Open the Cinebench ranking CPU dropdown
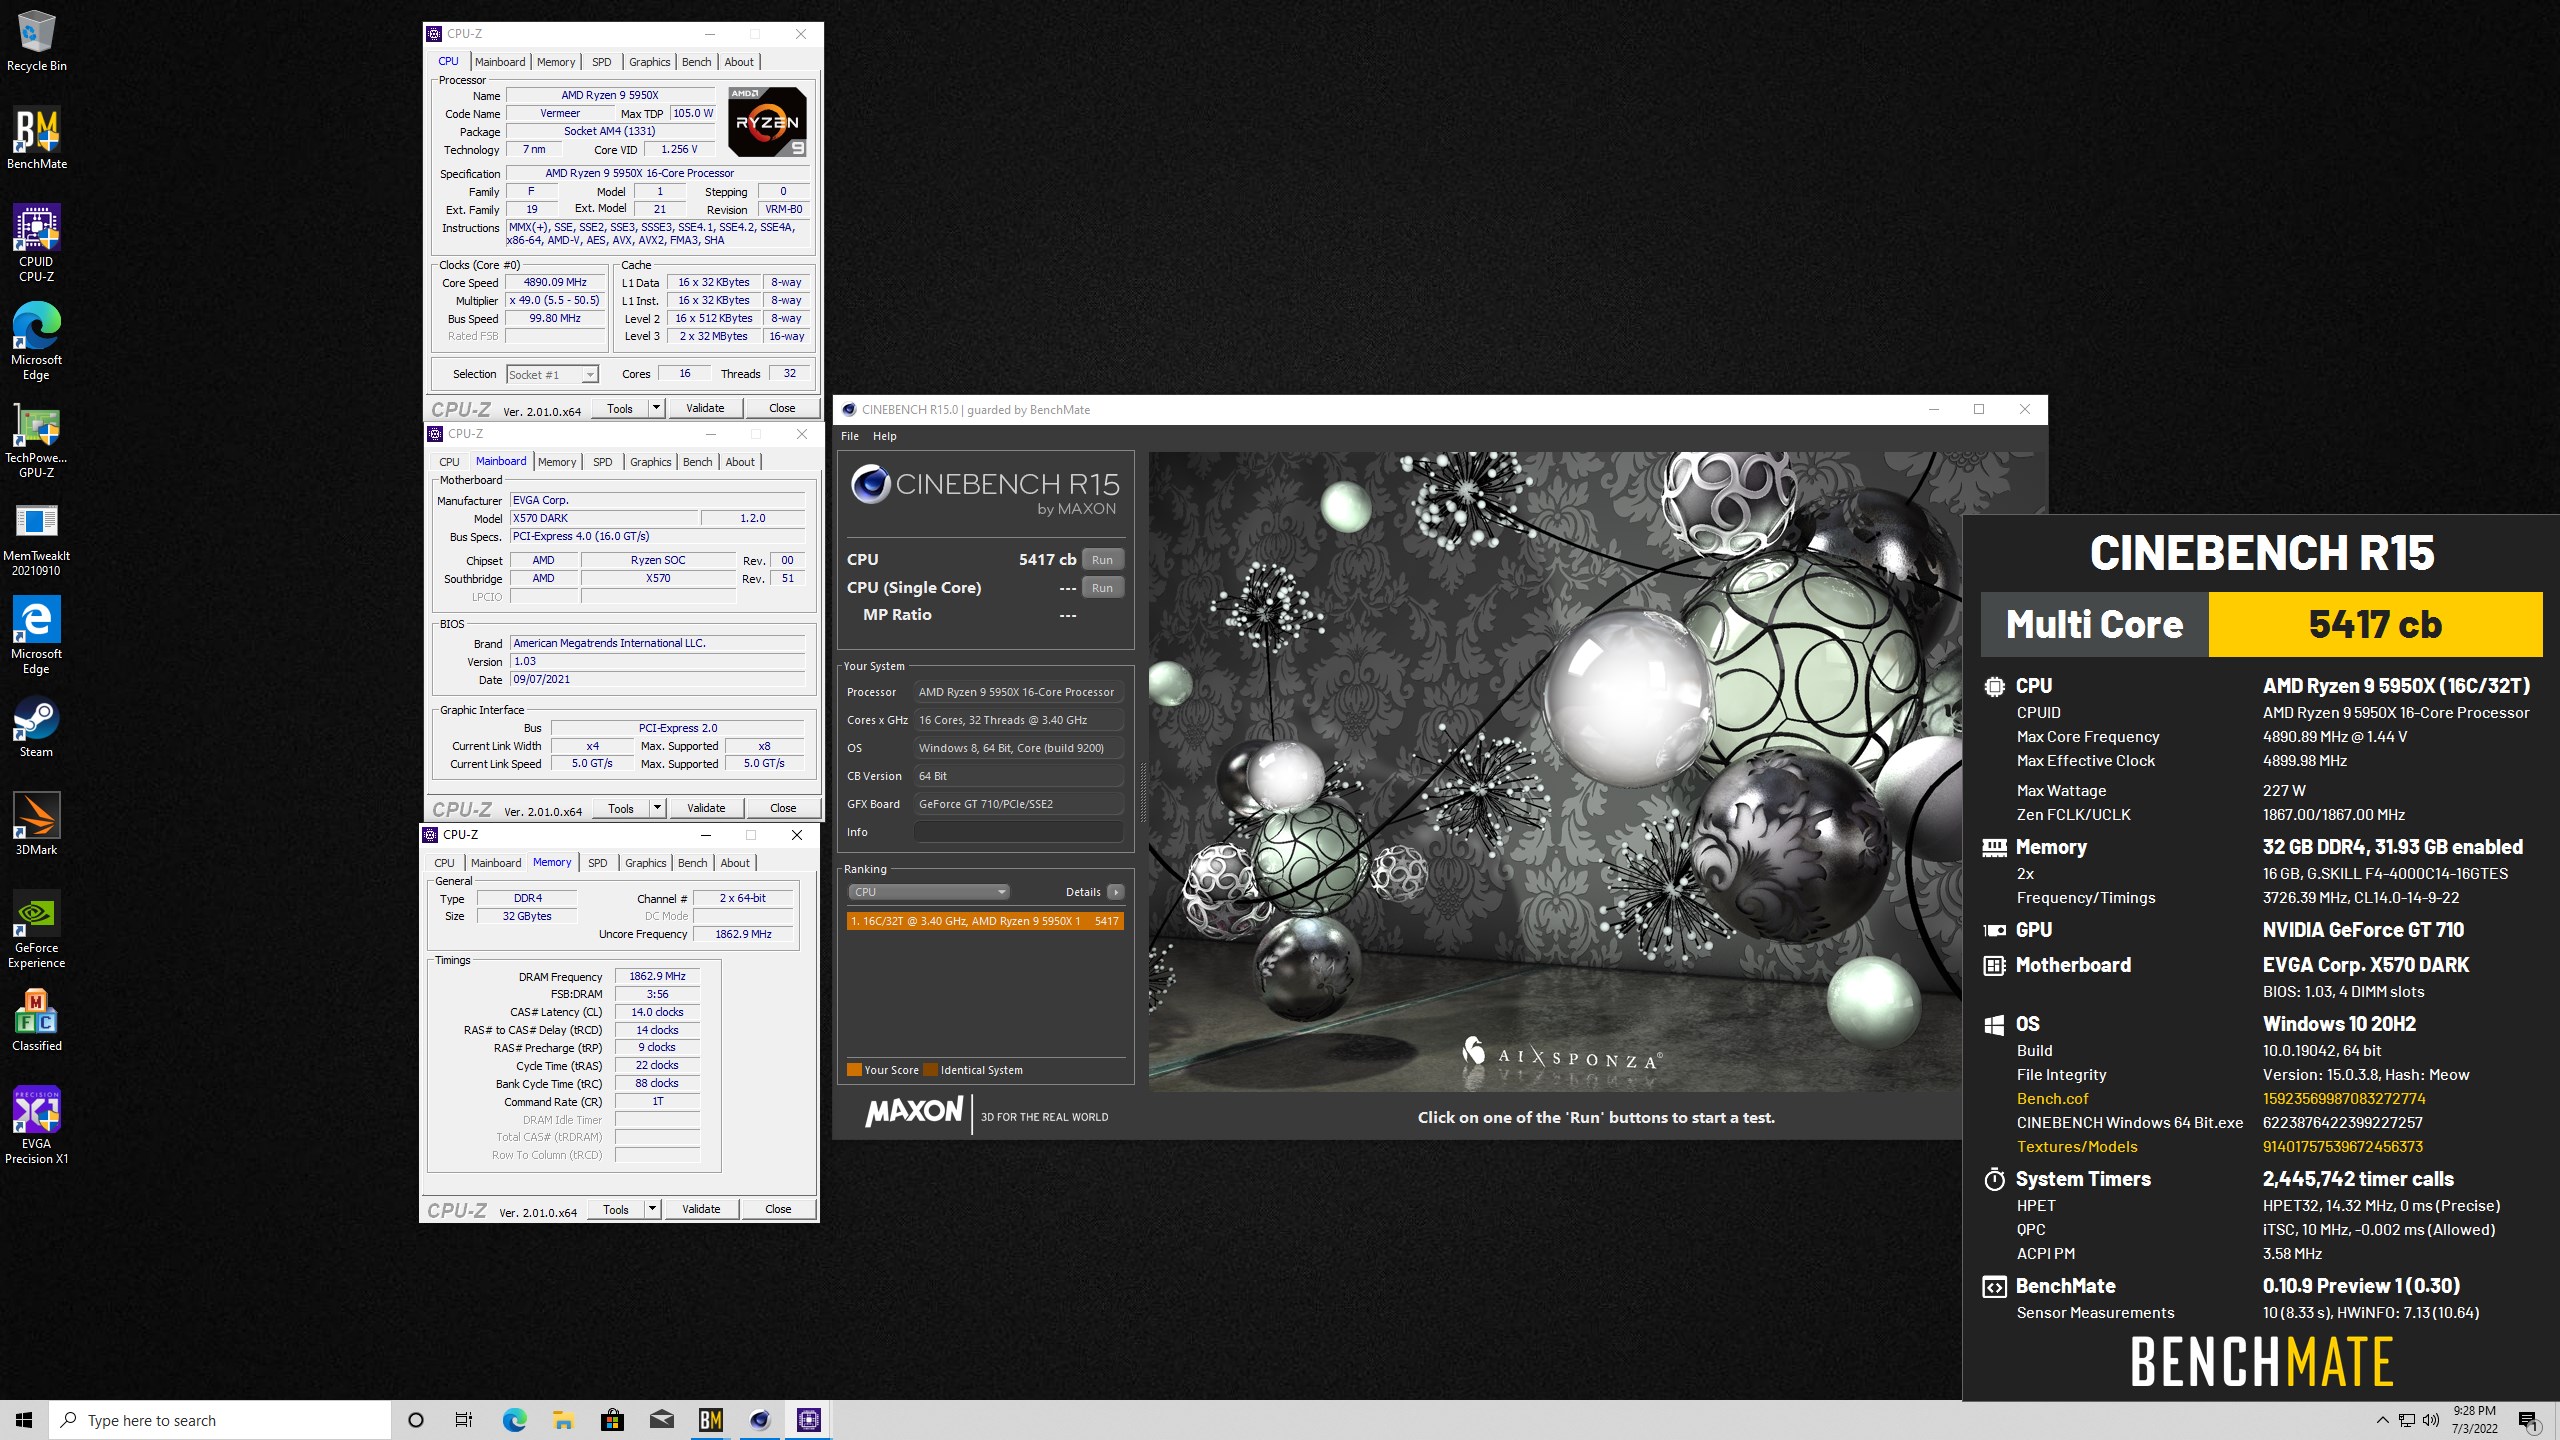2560x1440 pixels. (928, 892)
